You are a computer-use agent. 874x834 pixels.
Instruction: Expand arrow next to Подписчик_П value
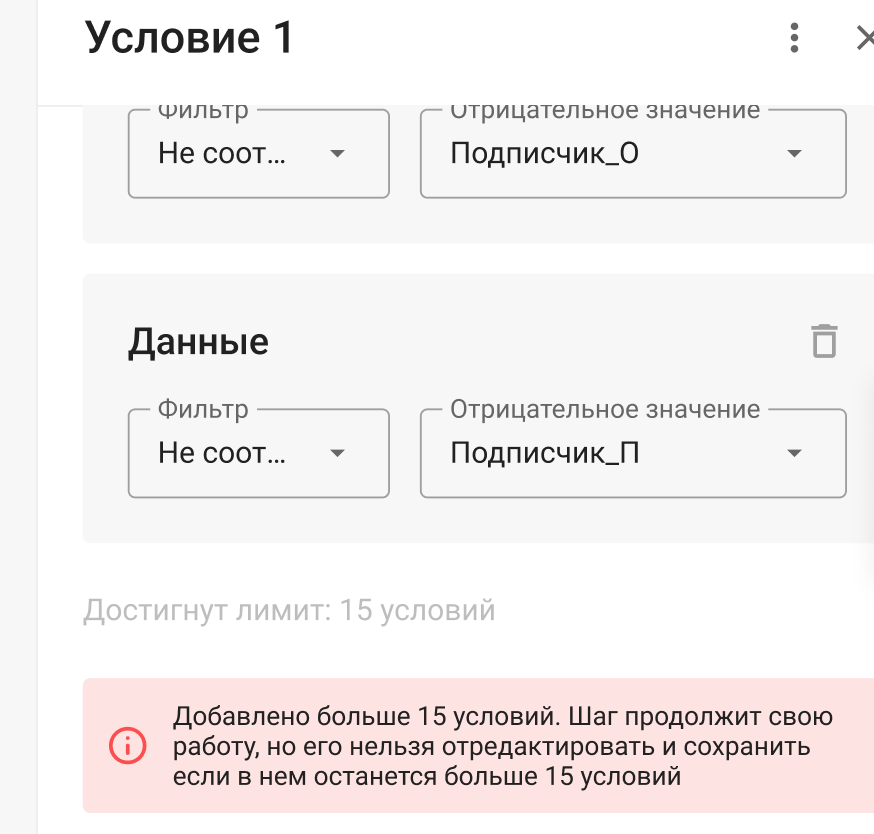pos(794,453)
